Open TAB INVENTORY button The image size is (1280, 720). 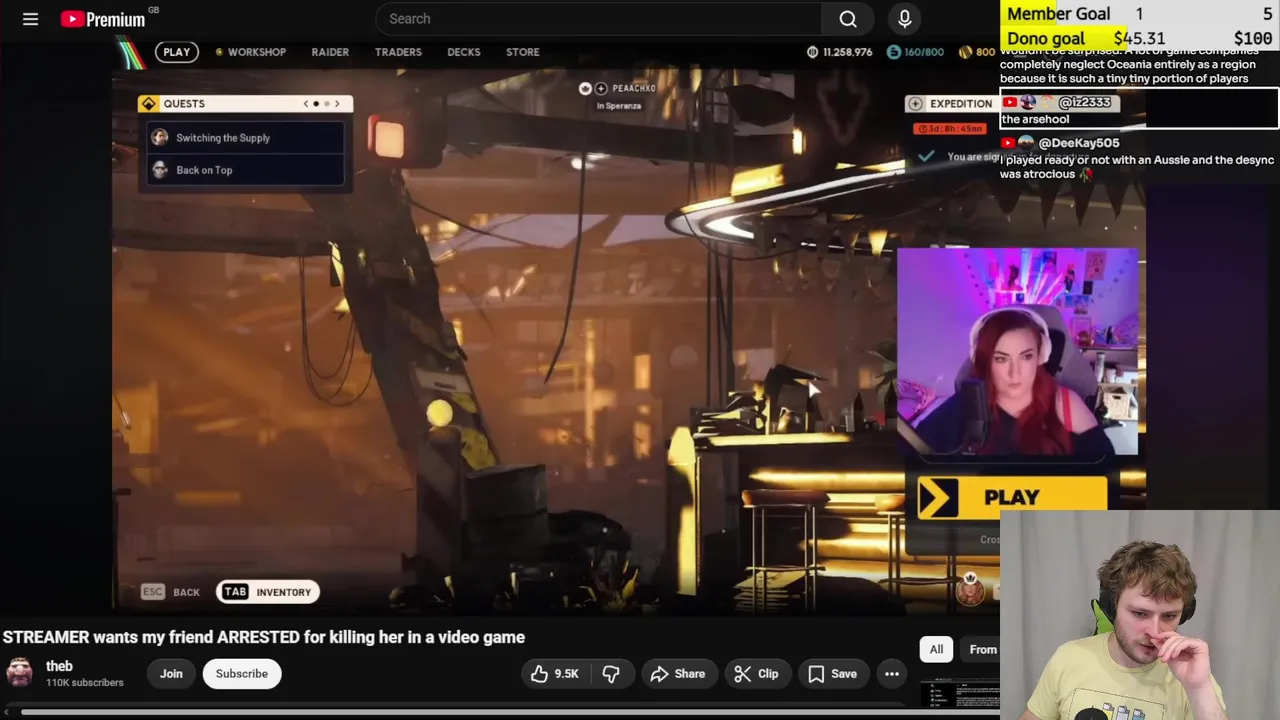268,592
